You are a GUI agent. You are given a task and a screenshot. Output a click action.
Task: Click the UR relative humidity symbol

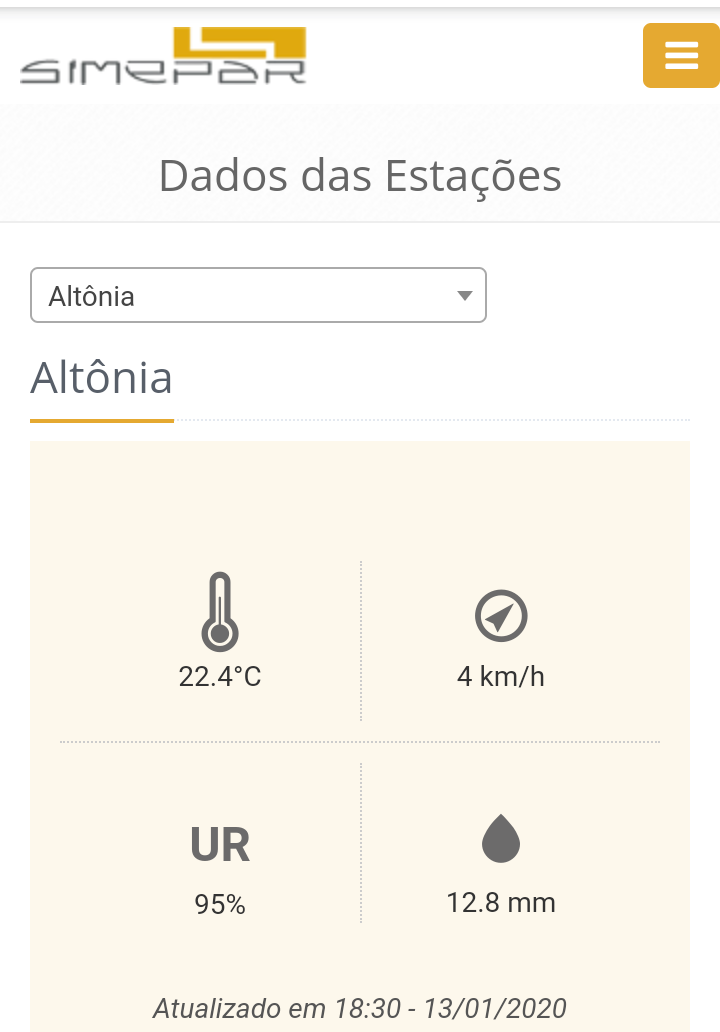[x=220, y=845]
